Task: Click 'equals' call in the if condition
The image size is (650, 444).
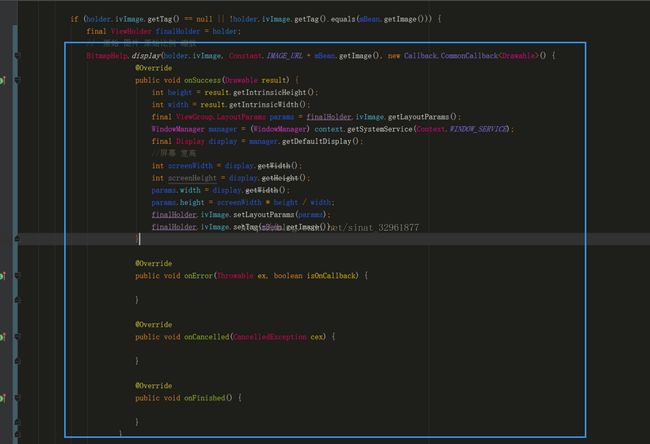Action: (x=343, y=19)
